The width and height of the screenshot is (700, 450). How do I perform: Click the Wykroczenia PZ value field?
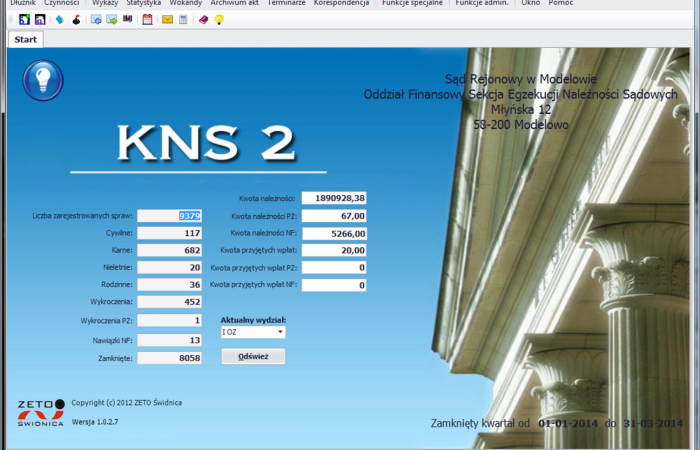[x=169, y=321]
